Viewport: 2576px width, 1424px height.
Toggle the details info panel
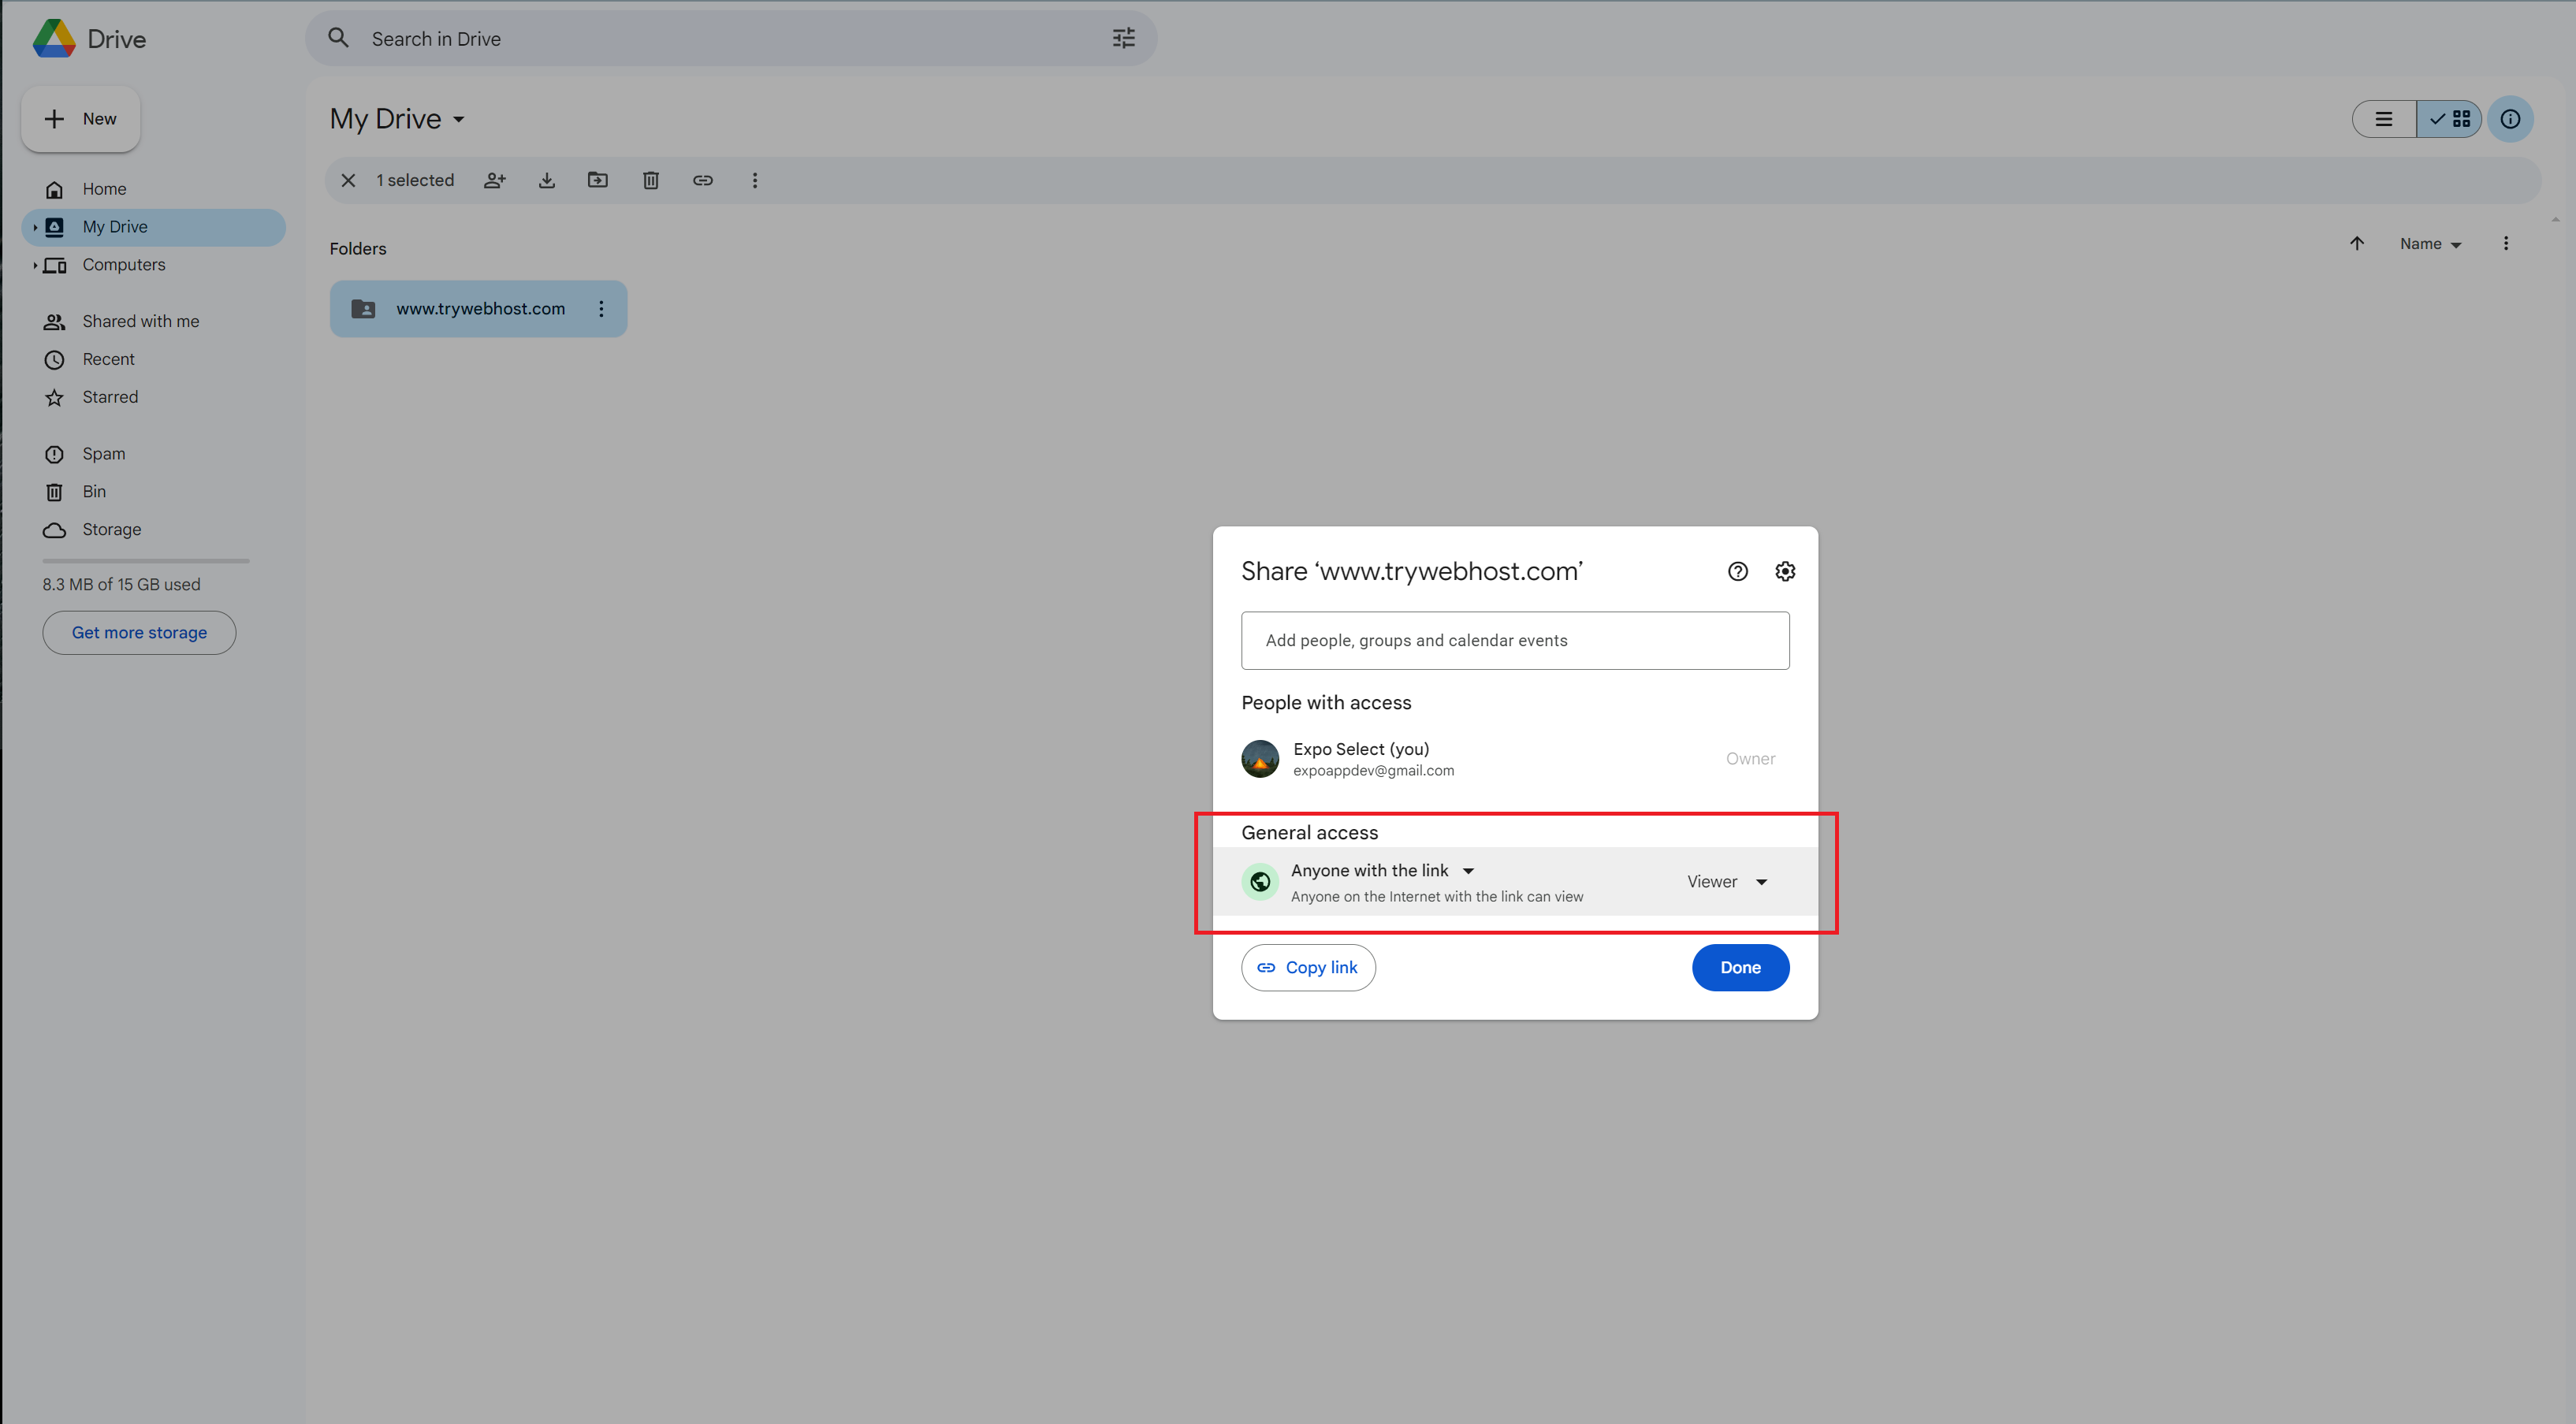[x=2511, y=119]
